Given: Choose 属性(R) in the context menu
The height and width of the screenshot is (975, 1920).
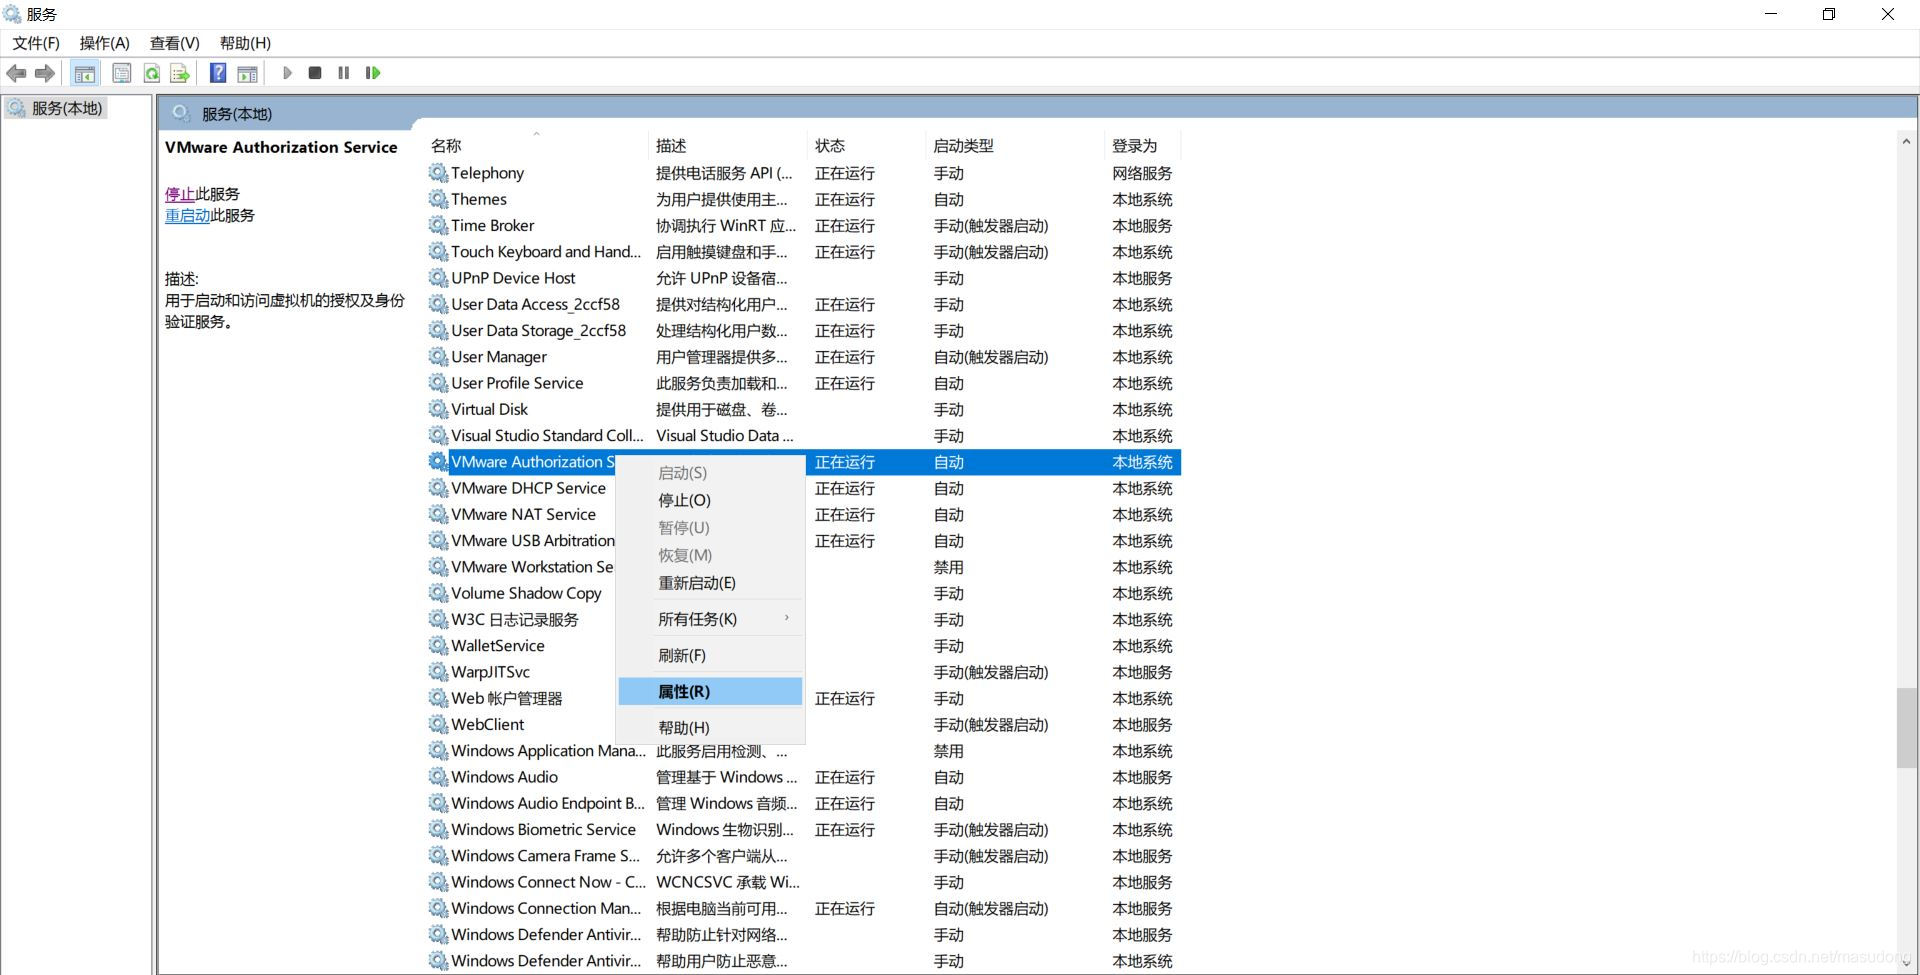Looking at the screenshot, I should point(710,691).
